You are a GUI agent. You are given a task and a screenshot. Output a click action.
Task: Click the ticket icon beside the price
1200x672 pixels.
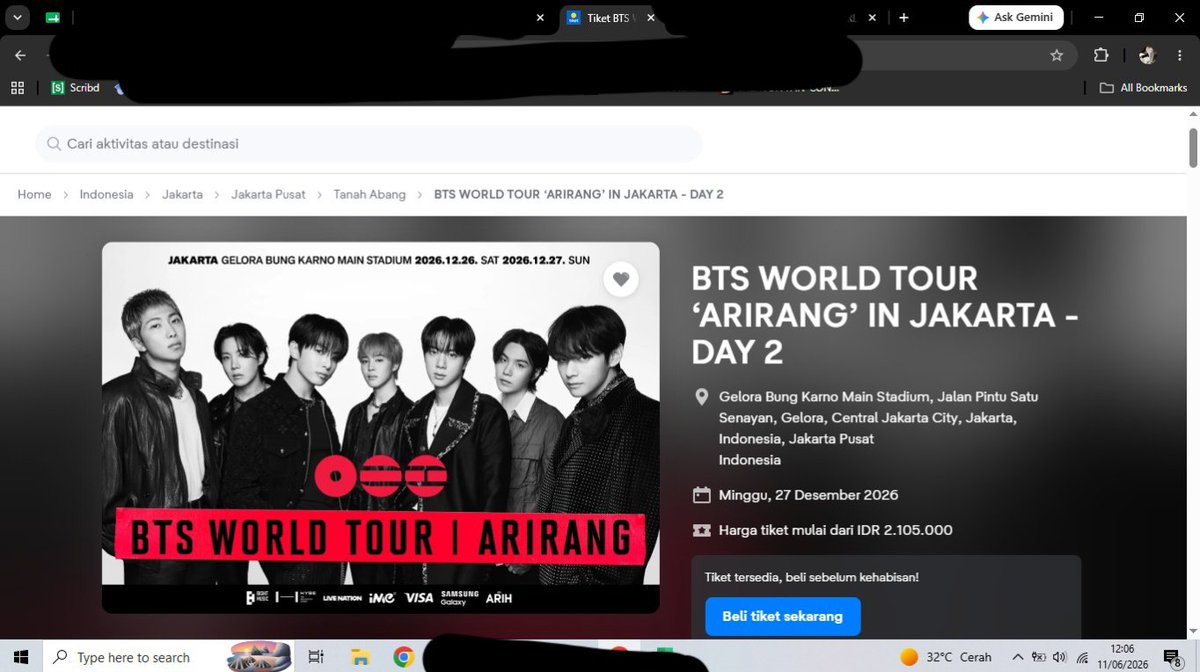click(702, 530)
